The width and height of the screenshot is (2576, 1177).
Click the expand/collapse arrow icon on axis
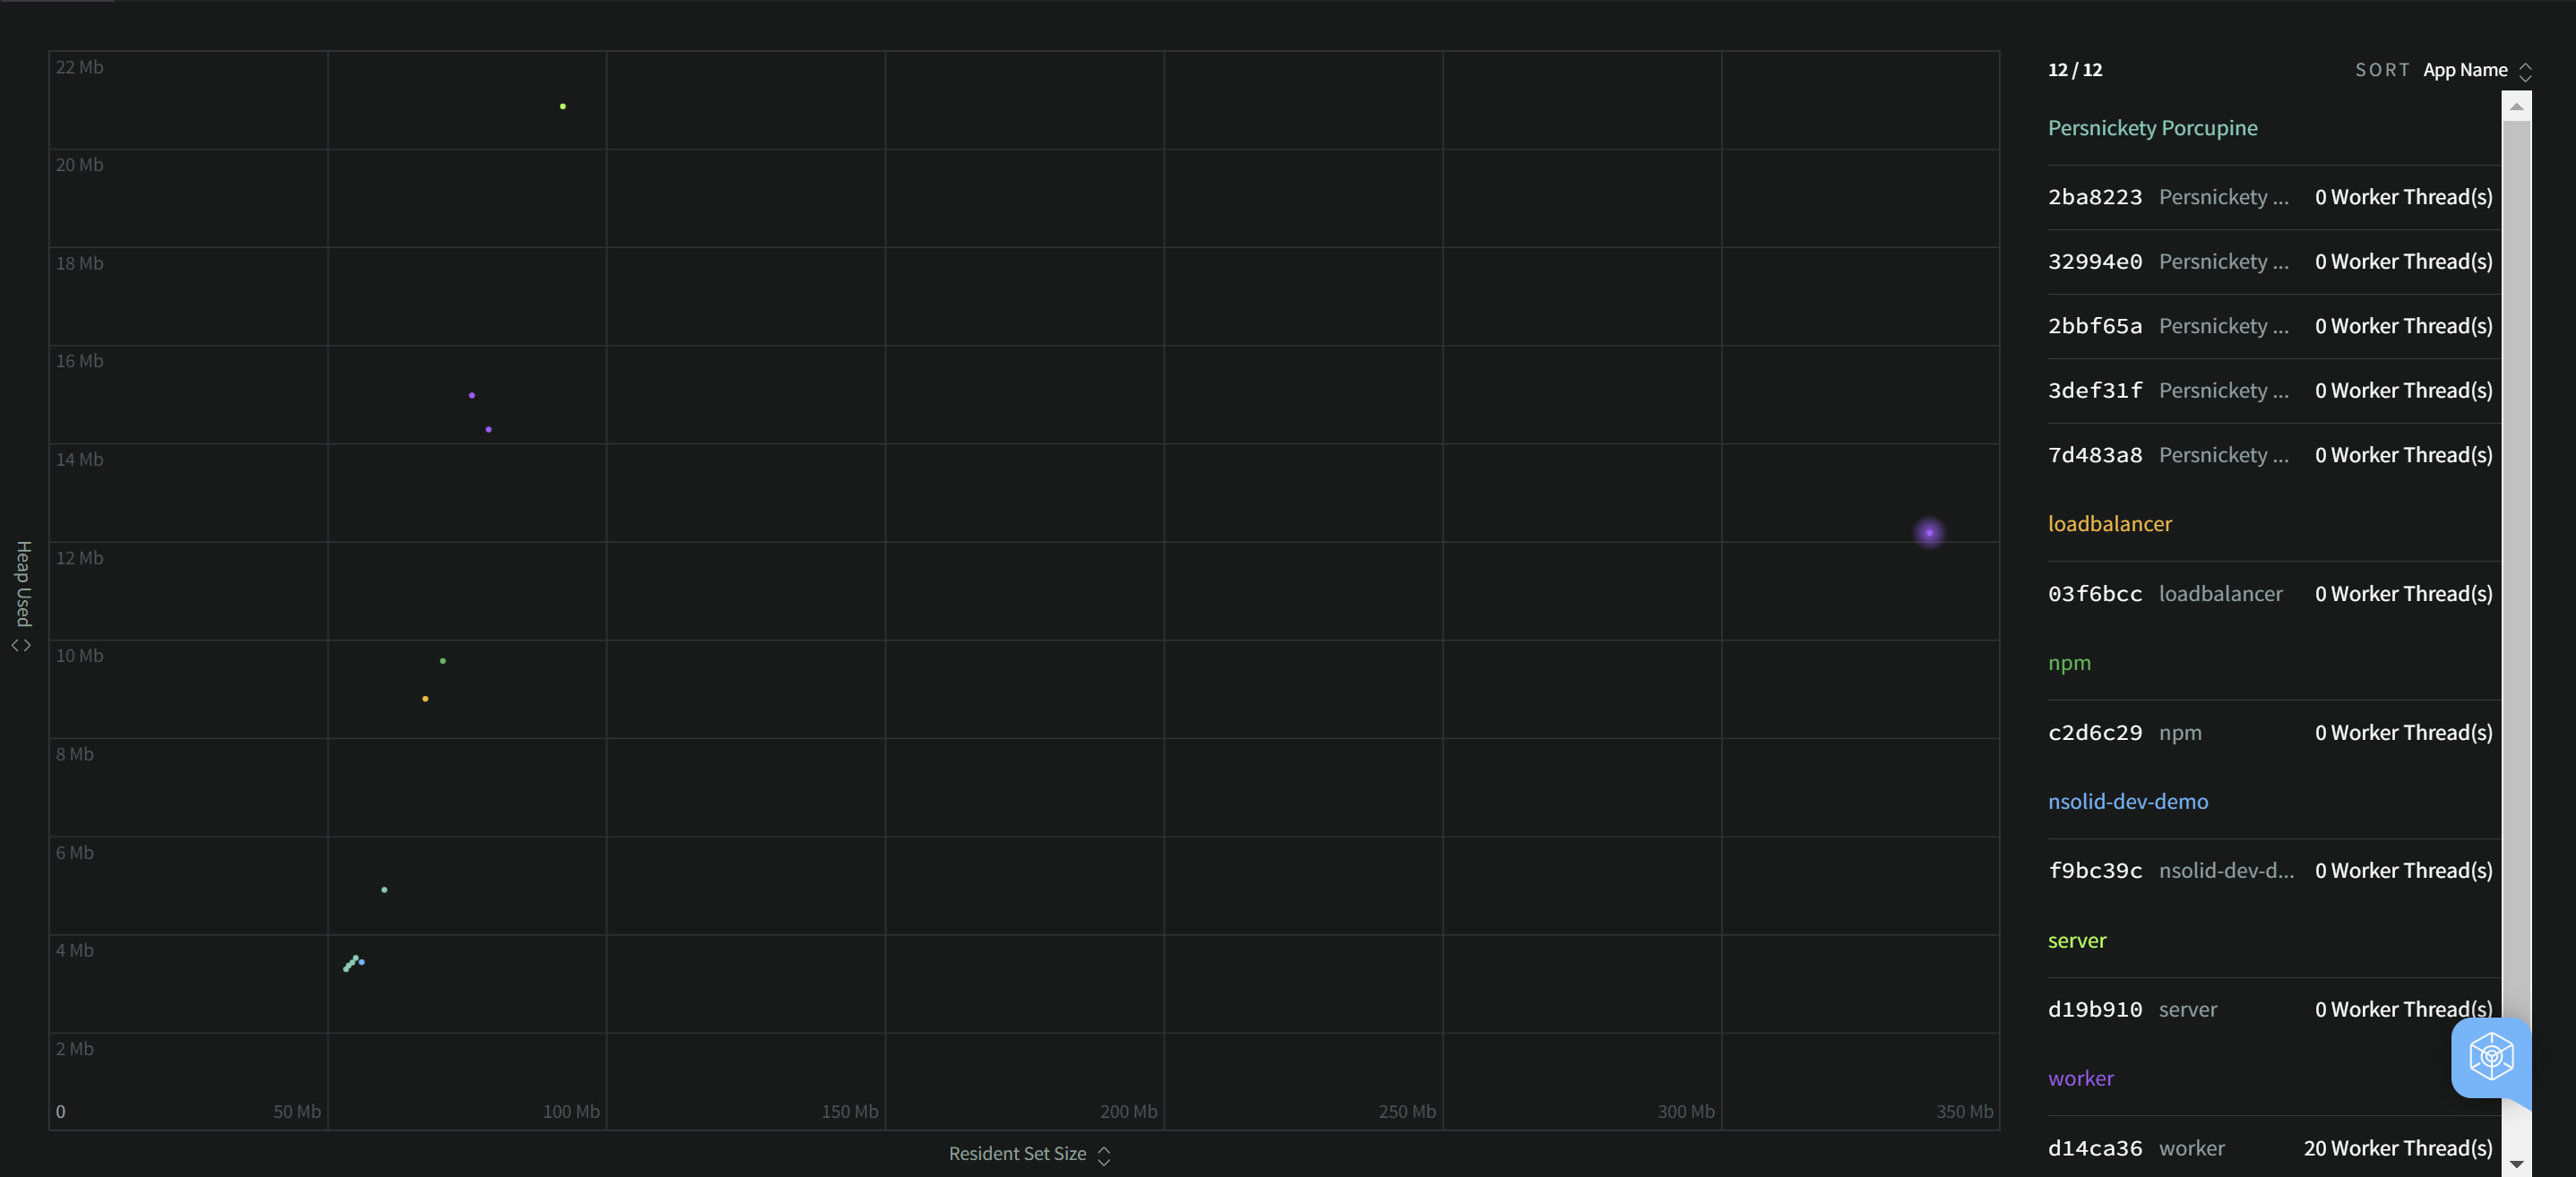(22, 642)
